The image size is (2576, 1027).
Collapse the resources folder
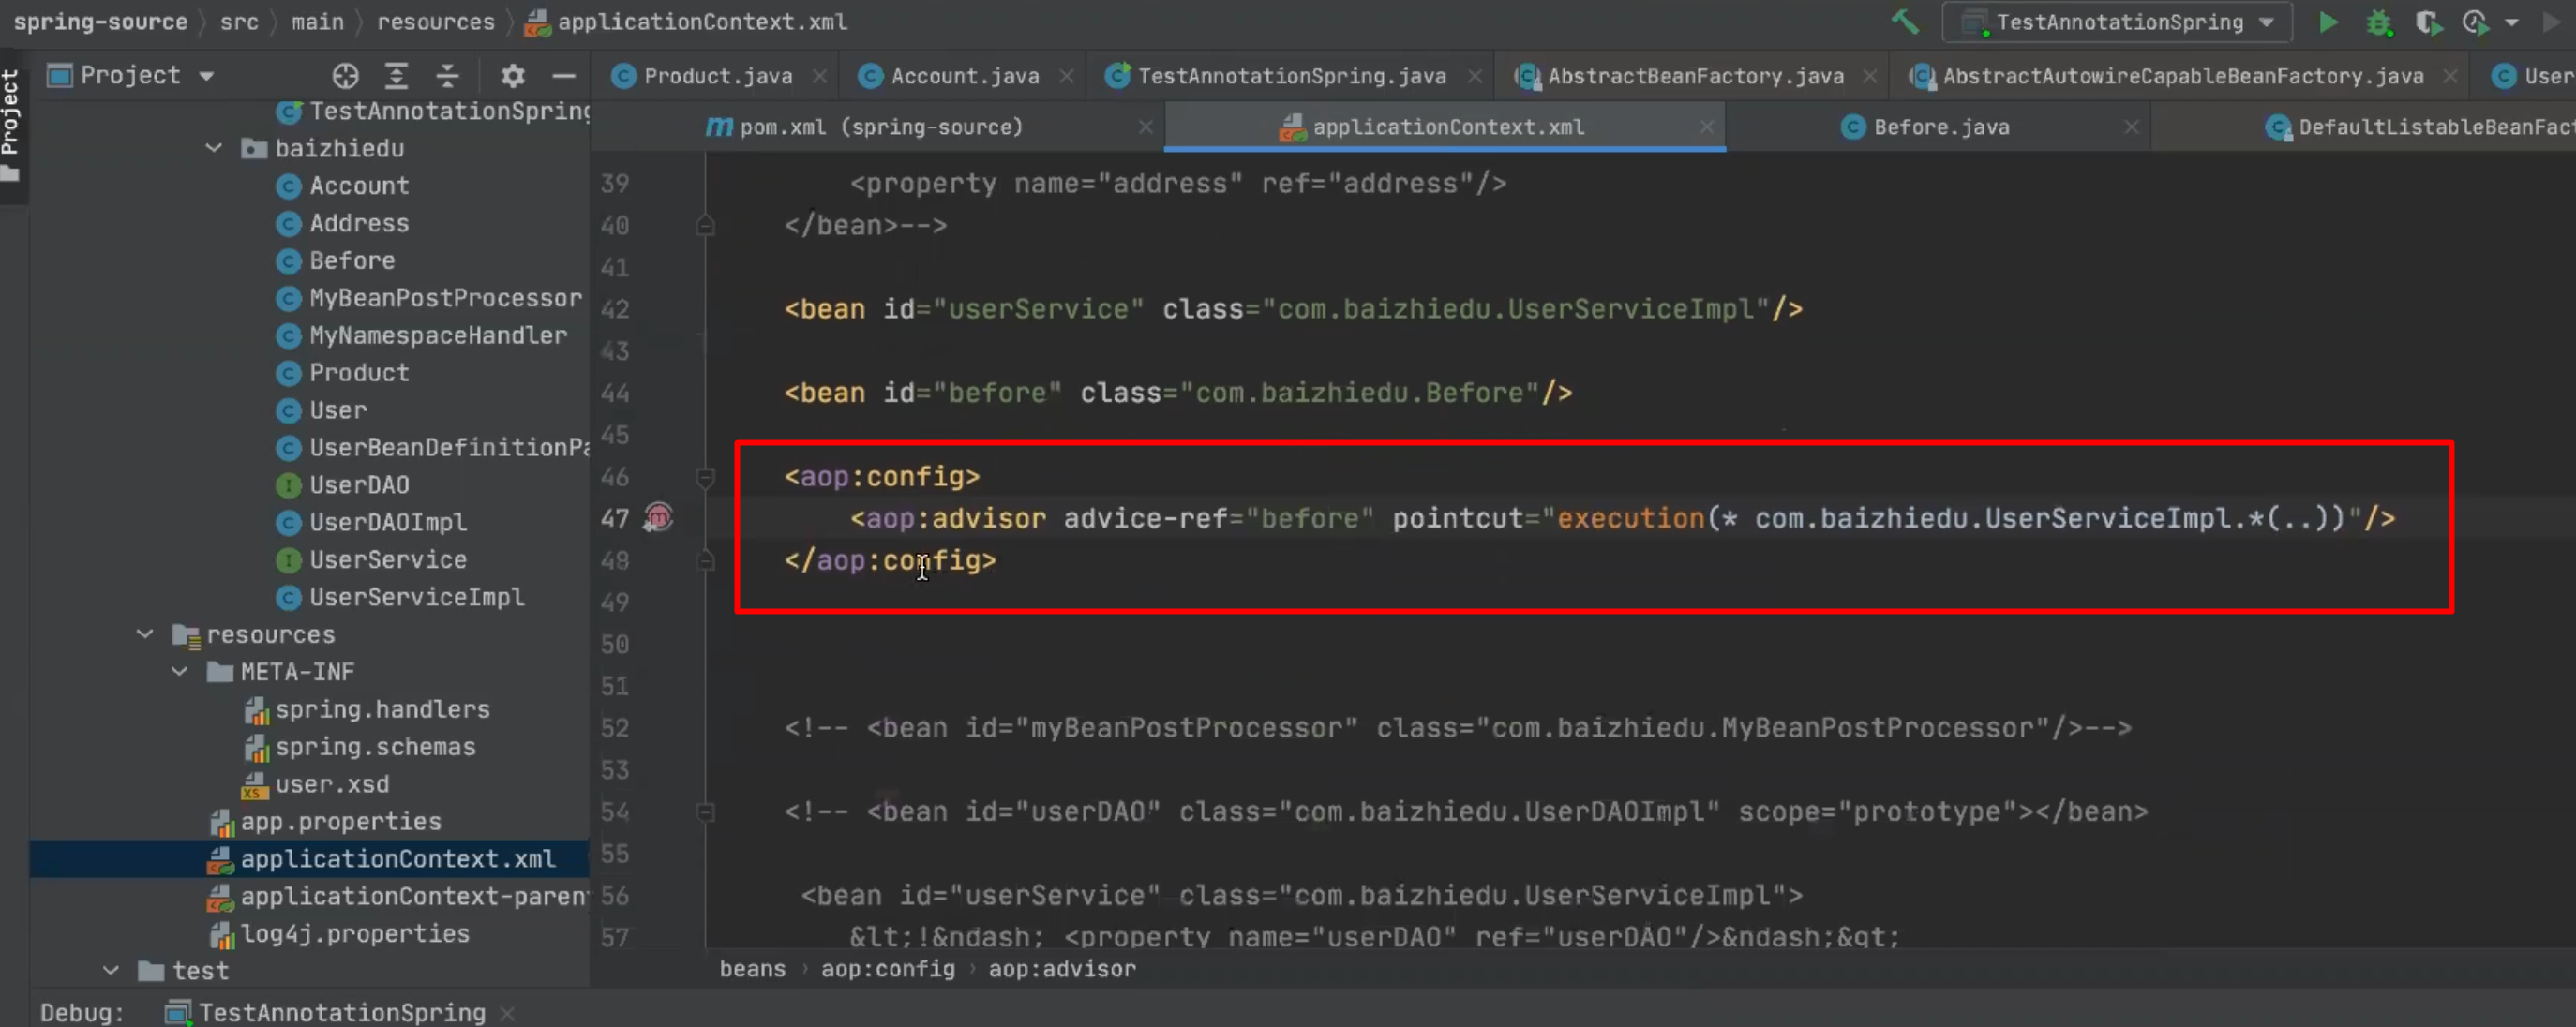coord(145,634)
